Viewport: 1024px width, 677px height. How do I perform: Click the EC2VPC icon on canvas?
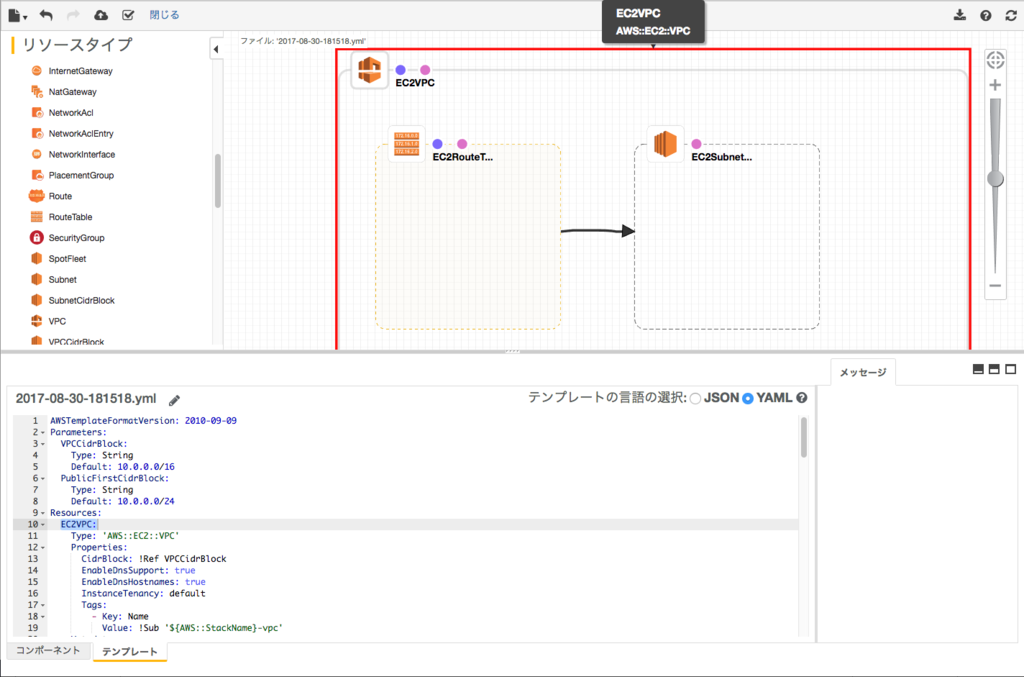click(370, 70)
